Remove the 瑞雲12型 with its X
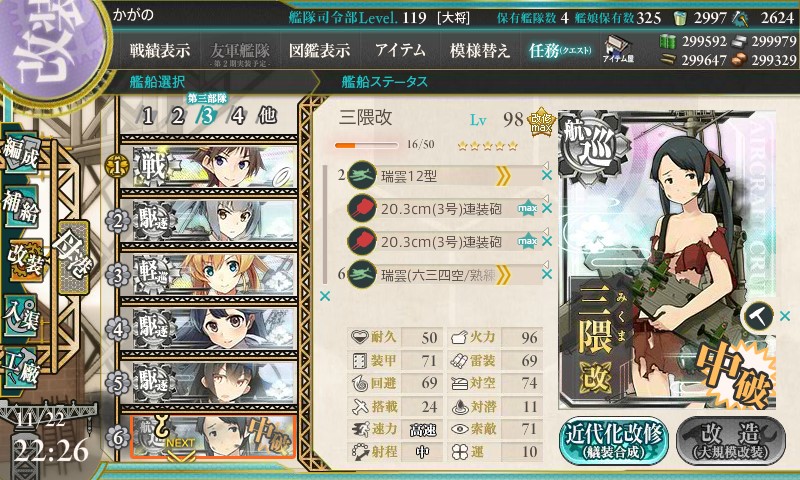The width and height of the screenshot is (800, 480). click(546, 176)
